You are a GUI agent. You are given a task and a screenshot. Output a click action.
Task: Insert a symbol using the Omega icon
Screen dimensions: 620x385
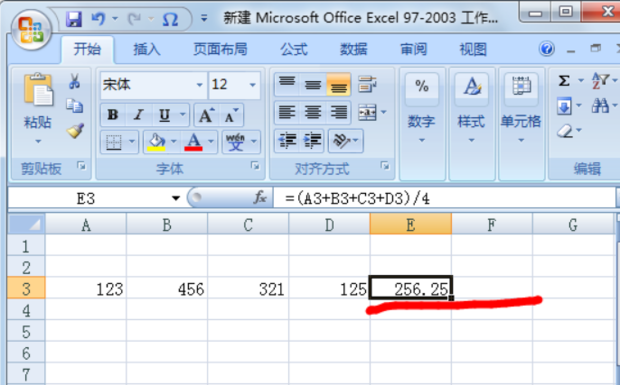[x=170, y=19]
